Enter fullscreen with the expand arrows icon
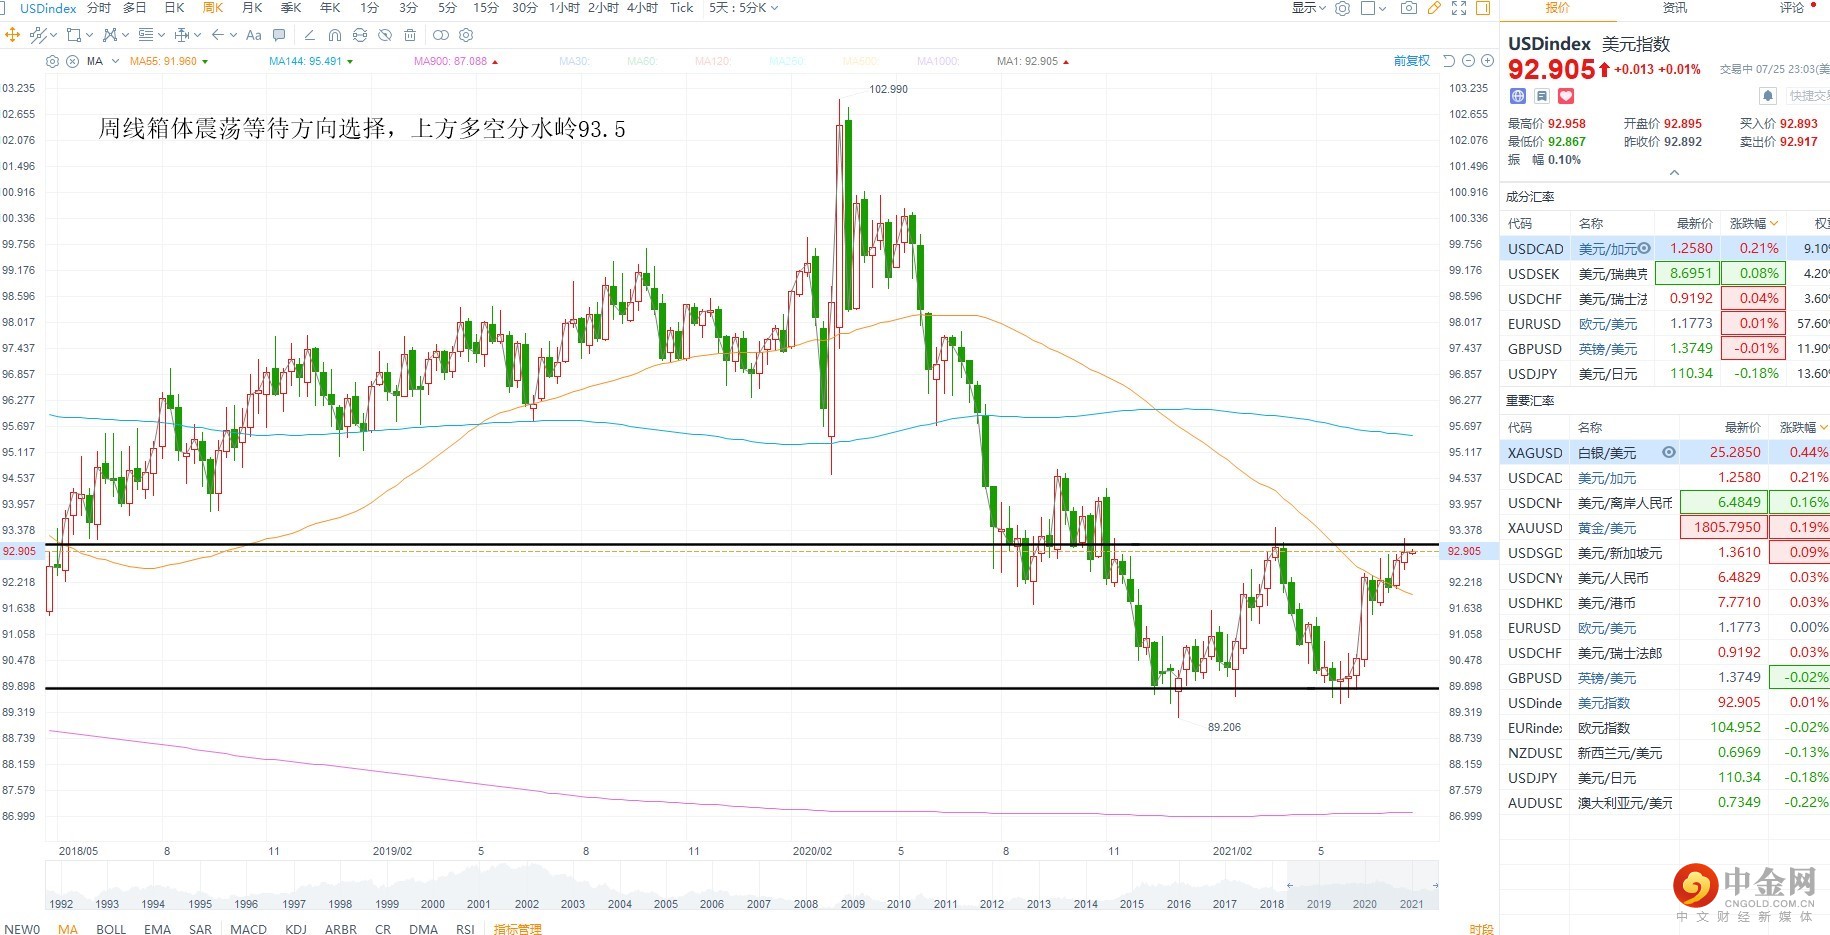This screenshot has width=1830, height=935. point(1459,8)
